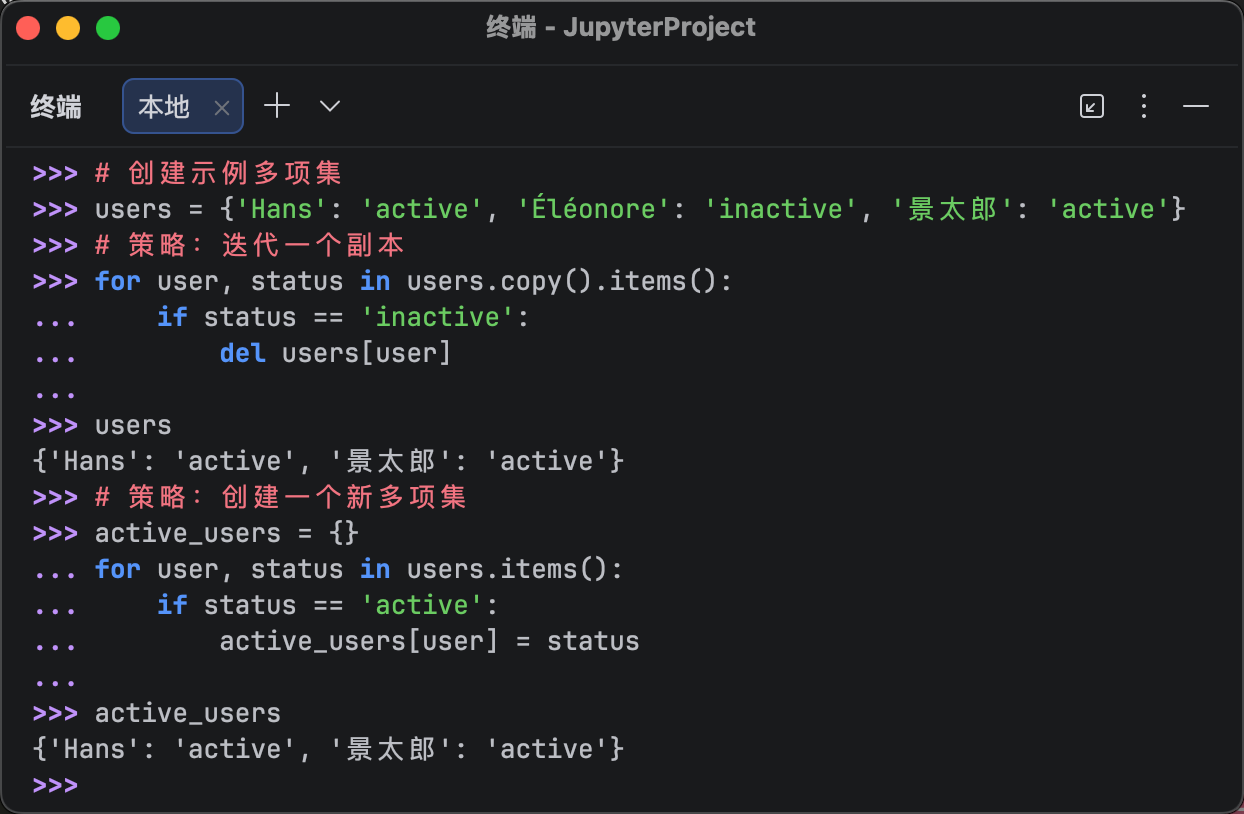Viewport: 1244px width, 814px height.
Task: Zoom the window using green button
Action: pyautogui.click(x=108, y=28)
